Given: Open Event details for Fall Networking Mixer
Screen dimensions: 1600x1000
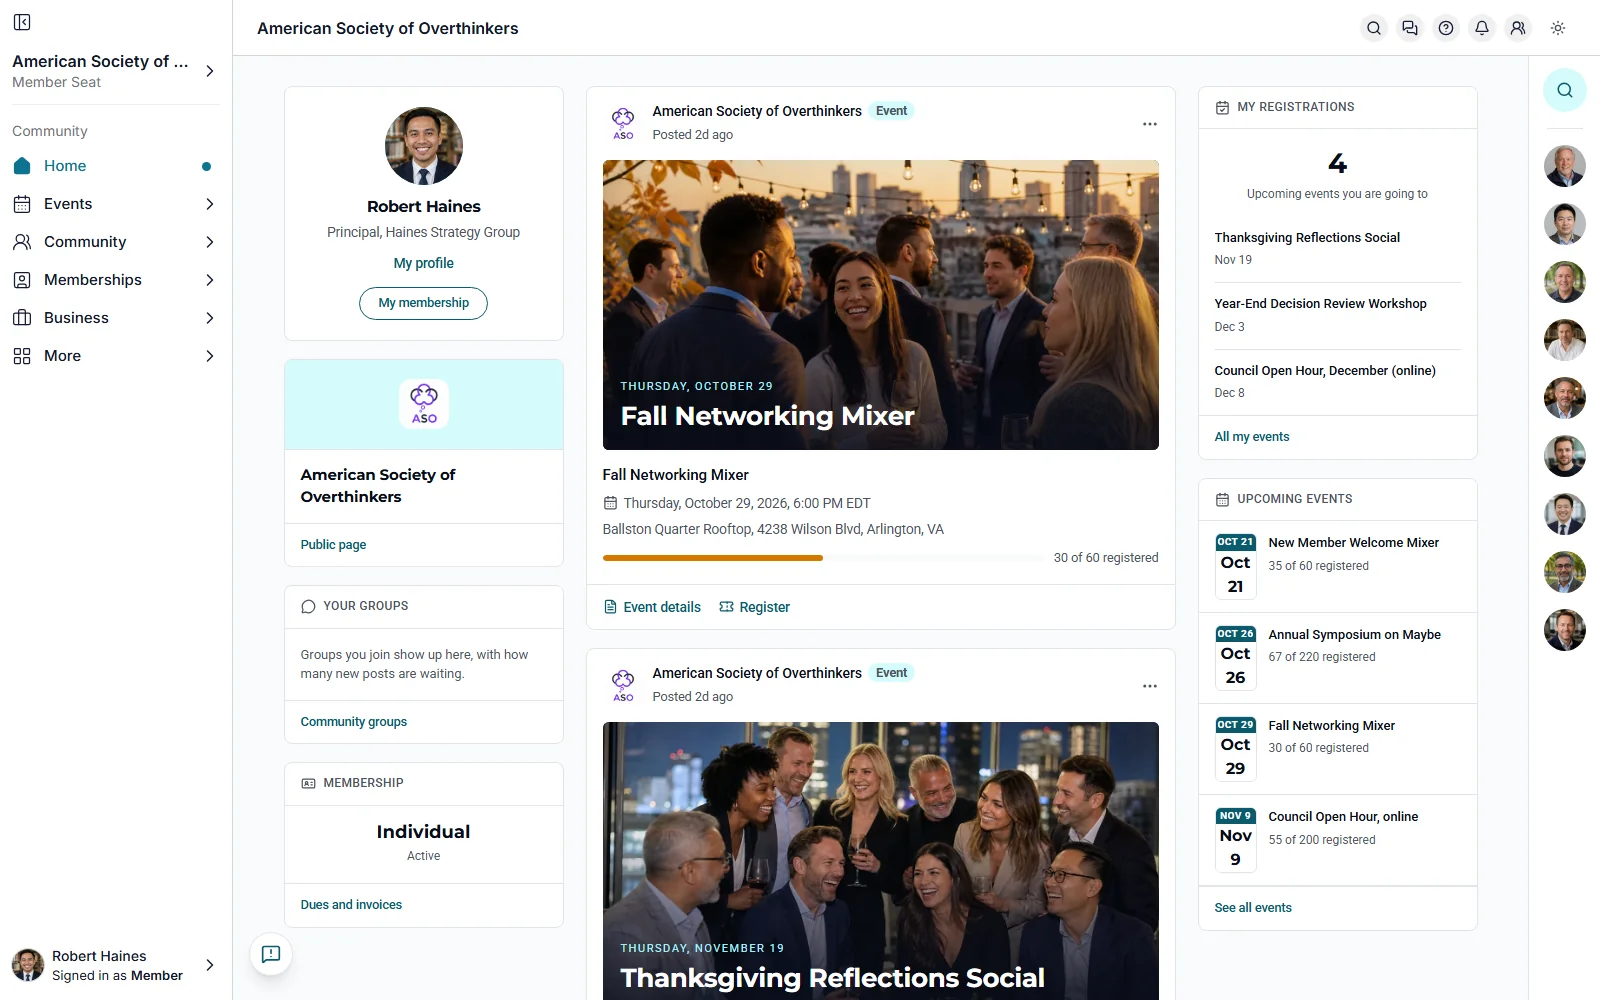Looking at the screenshot, I should pyautogui.click(x=652, y=607).
